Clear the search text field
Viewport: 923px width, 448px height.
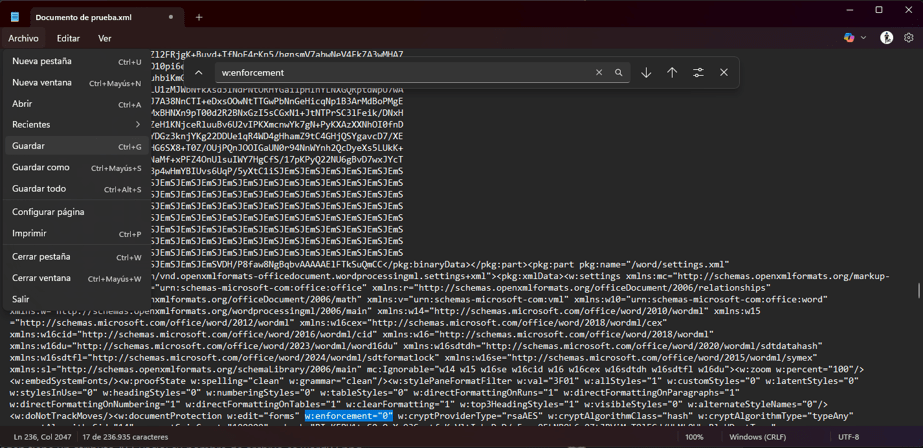pyautogui.click(x=599, y=73)
